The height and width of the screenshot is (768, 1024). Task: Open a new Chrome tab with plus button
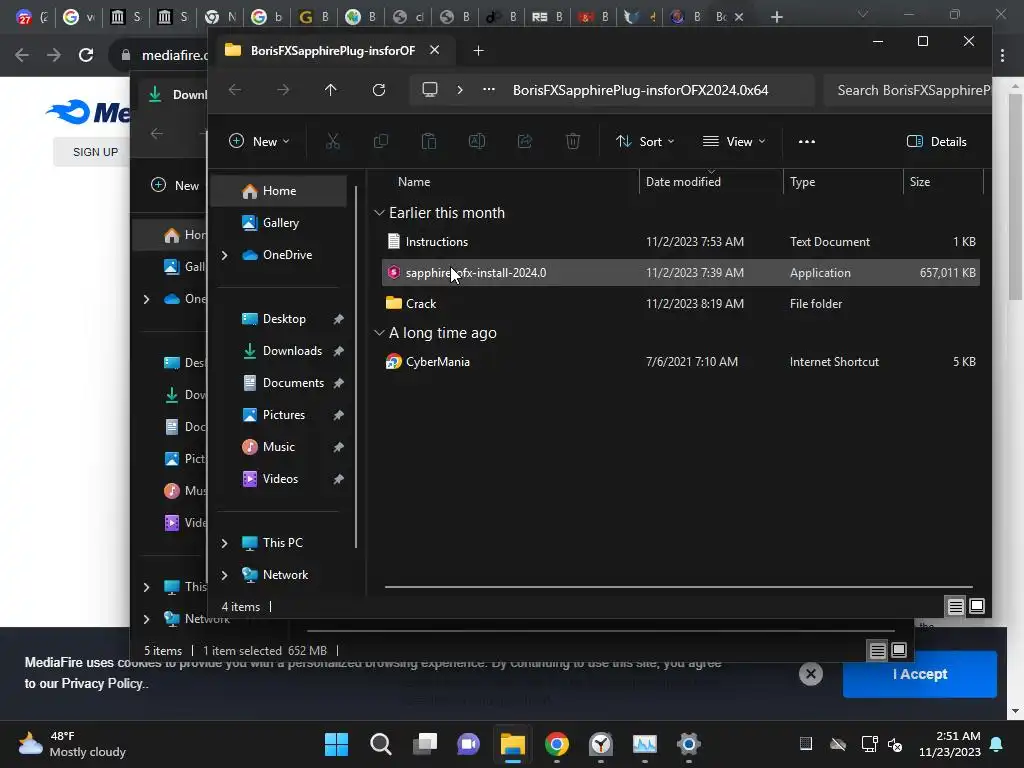(x=776, y=17)
